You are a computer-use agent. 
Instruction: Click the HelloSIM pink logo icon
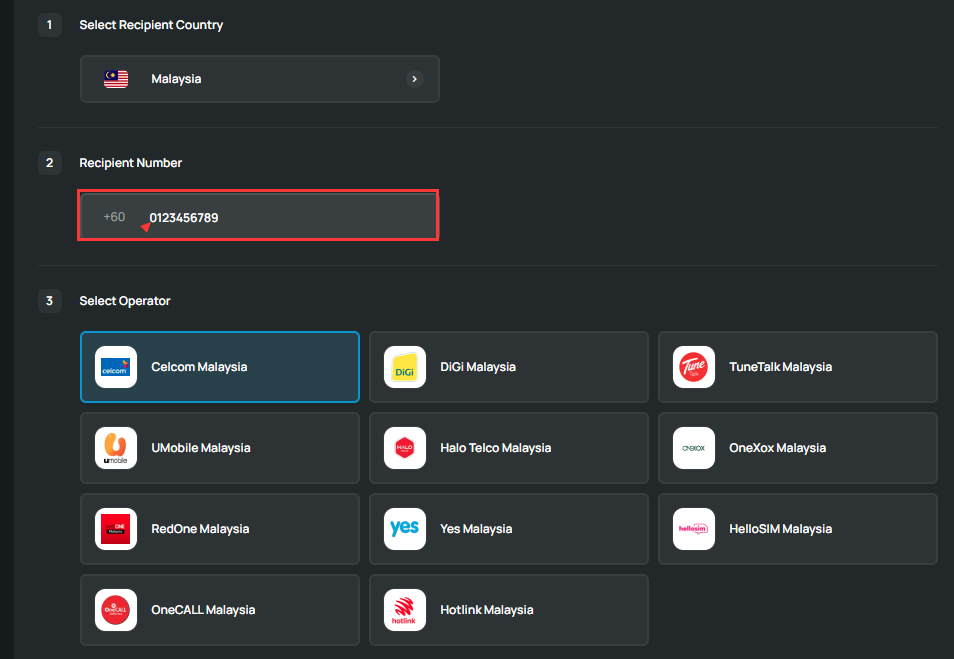coord(694,529)
